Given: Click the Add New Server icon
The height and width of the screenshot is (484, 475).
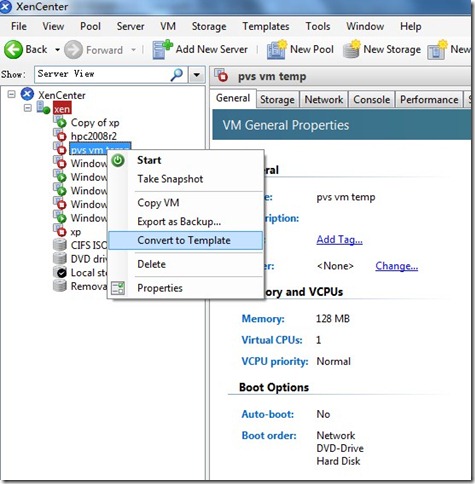Looking at the screenshot, I should tap(162, 49).
